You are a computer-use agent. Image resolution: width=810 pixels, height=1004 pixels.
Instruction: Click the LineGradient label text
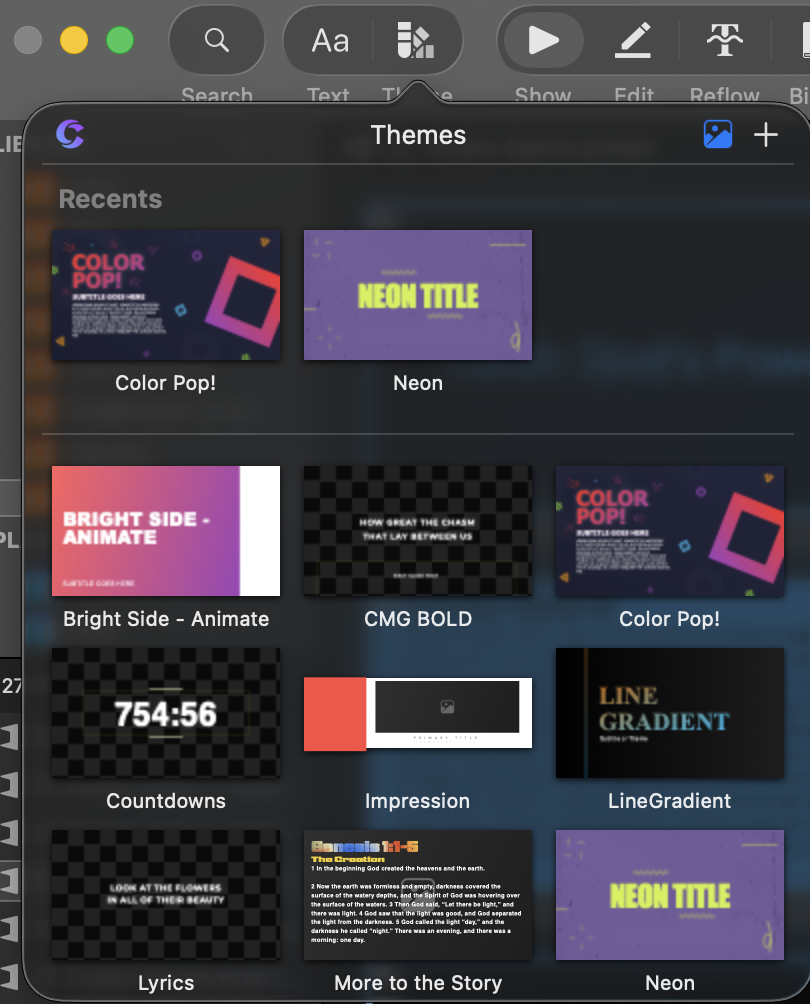[670, 801]
